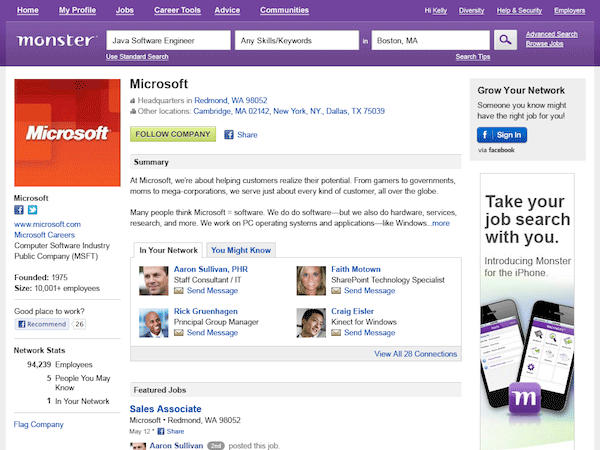Click the monster logo
This screenshot has height=450, width=600.
[56, 40]
